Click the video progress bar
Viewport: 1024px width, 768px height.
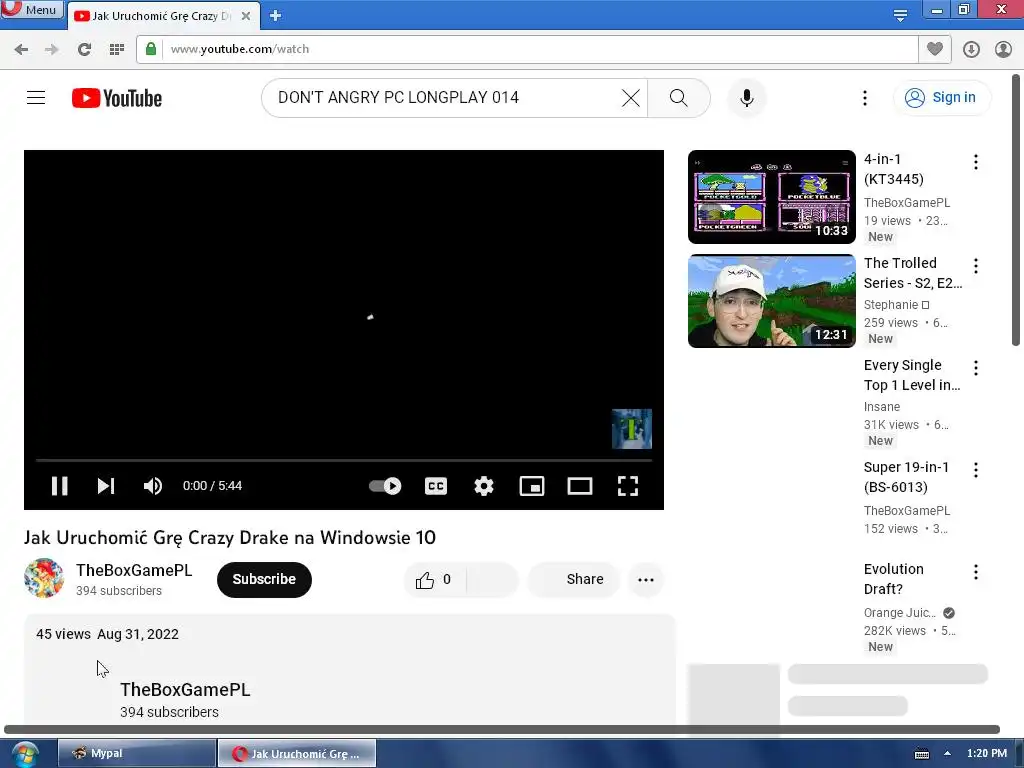[x=344, y=460]
